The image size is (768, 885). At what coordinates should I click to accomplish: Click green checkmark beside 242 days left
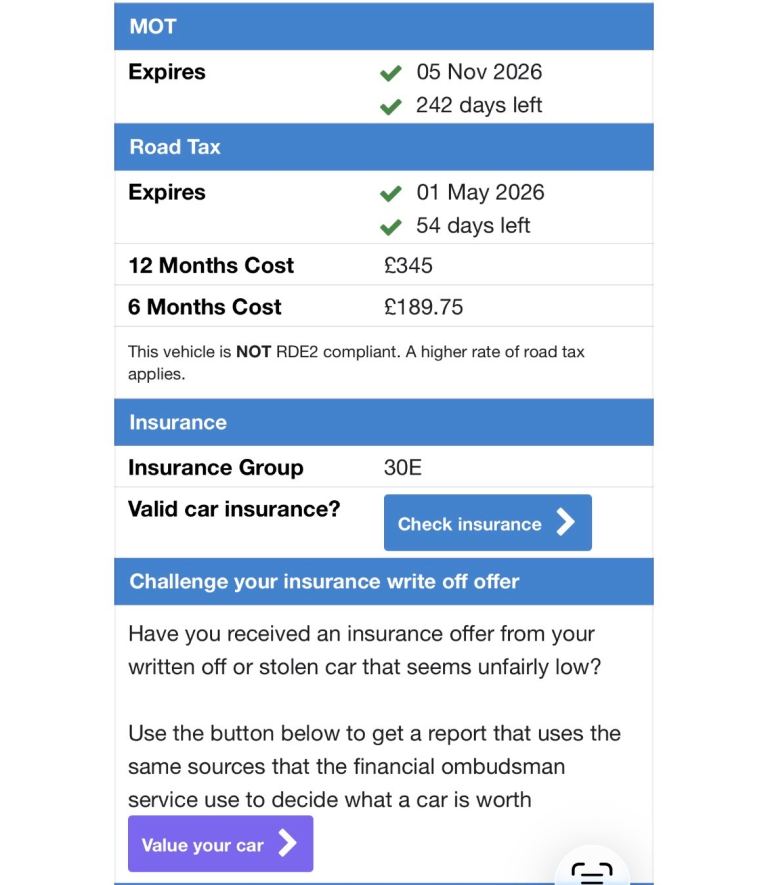pyautogui.click(x=391, y=106)
